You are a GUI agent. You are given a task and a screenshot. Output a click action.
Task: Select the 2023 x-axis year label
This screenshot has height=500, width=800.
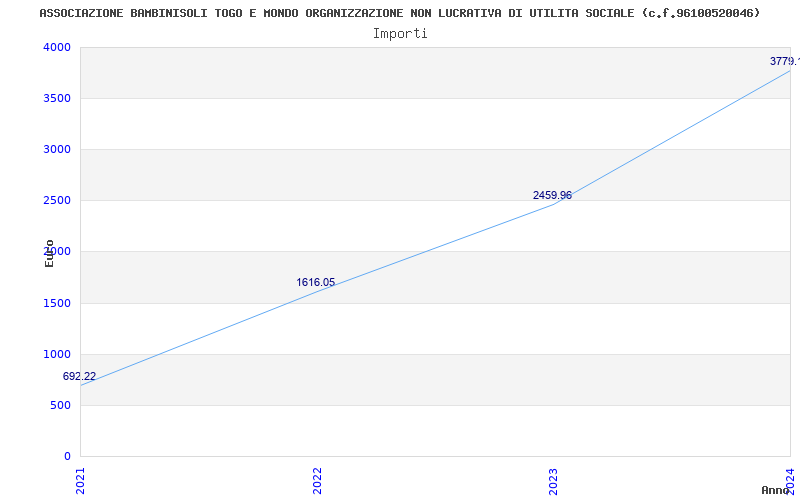click(554, 481)
